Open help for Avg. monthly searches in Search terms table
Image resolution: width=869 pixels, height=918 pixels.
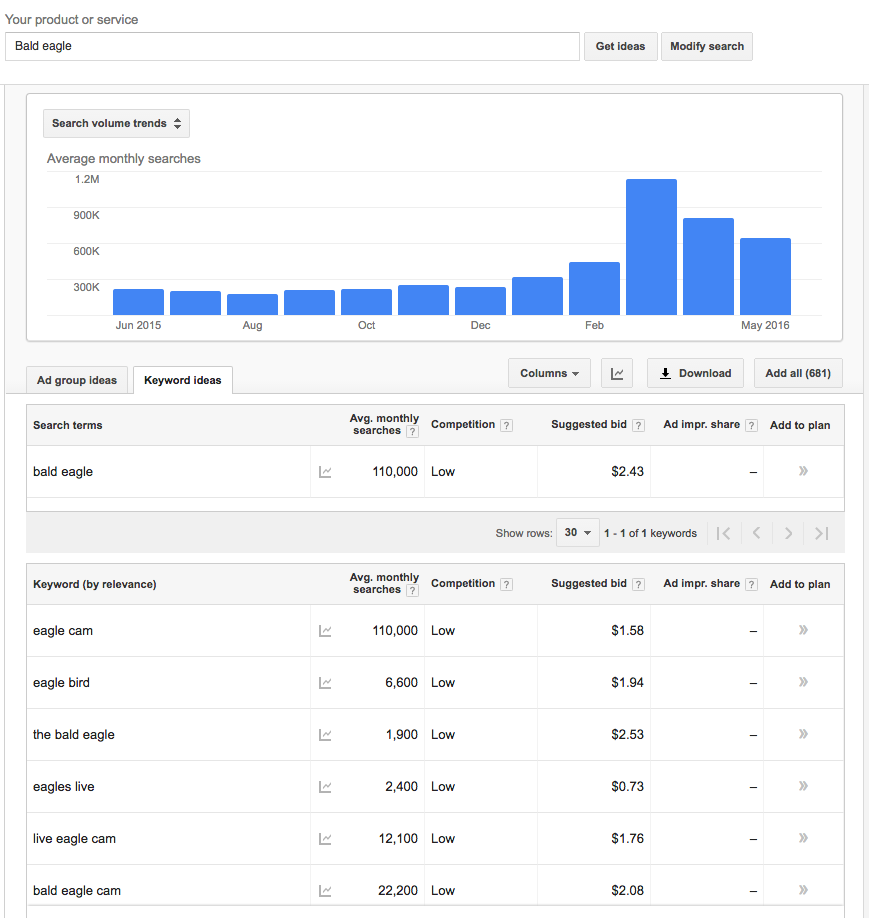tap(412, 431)
